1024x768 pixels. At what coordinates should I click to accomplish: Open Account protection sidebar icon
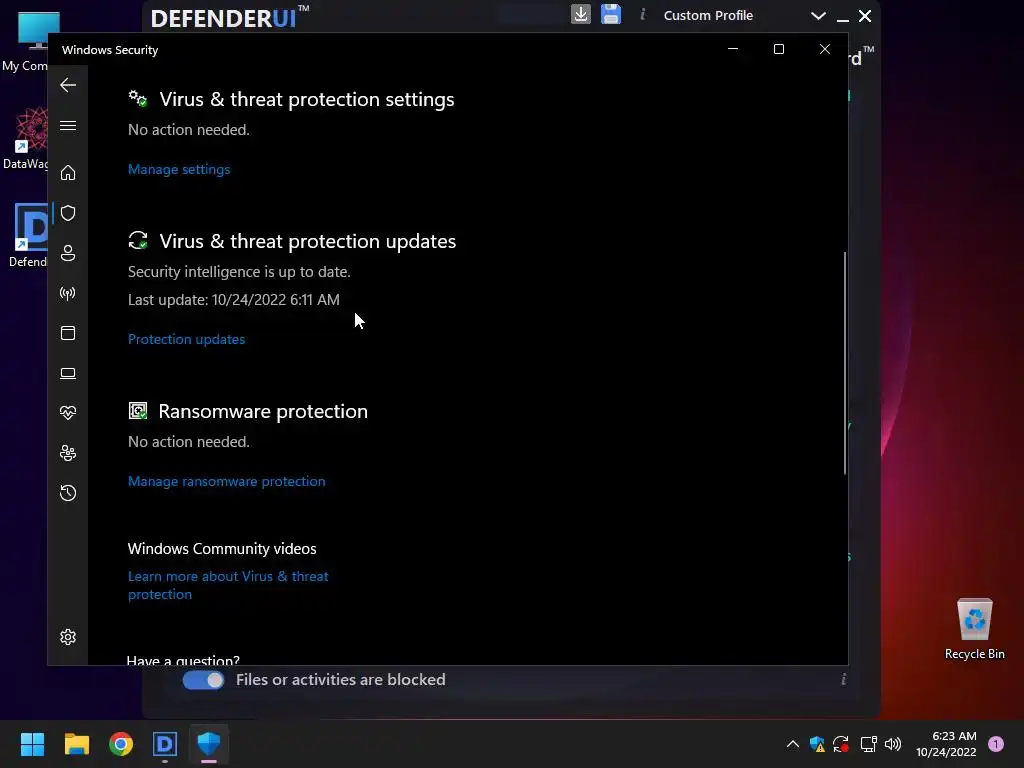click(68, 253)
